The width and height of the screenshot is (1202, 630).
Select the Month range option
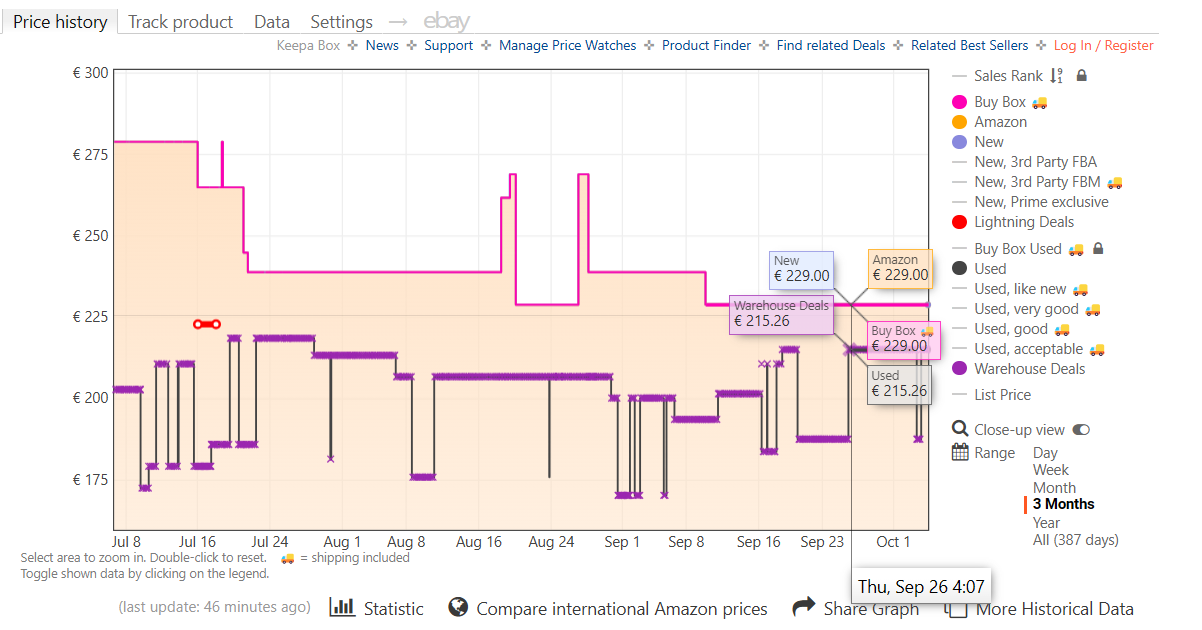[x=1054, y=488]
